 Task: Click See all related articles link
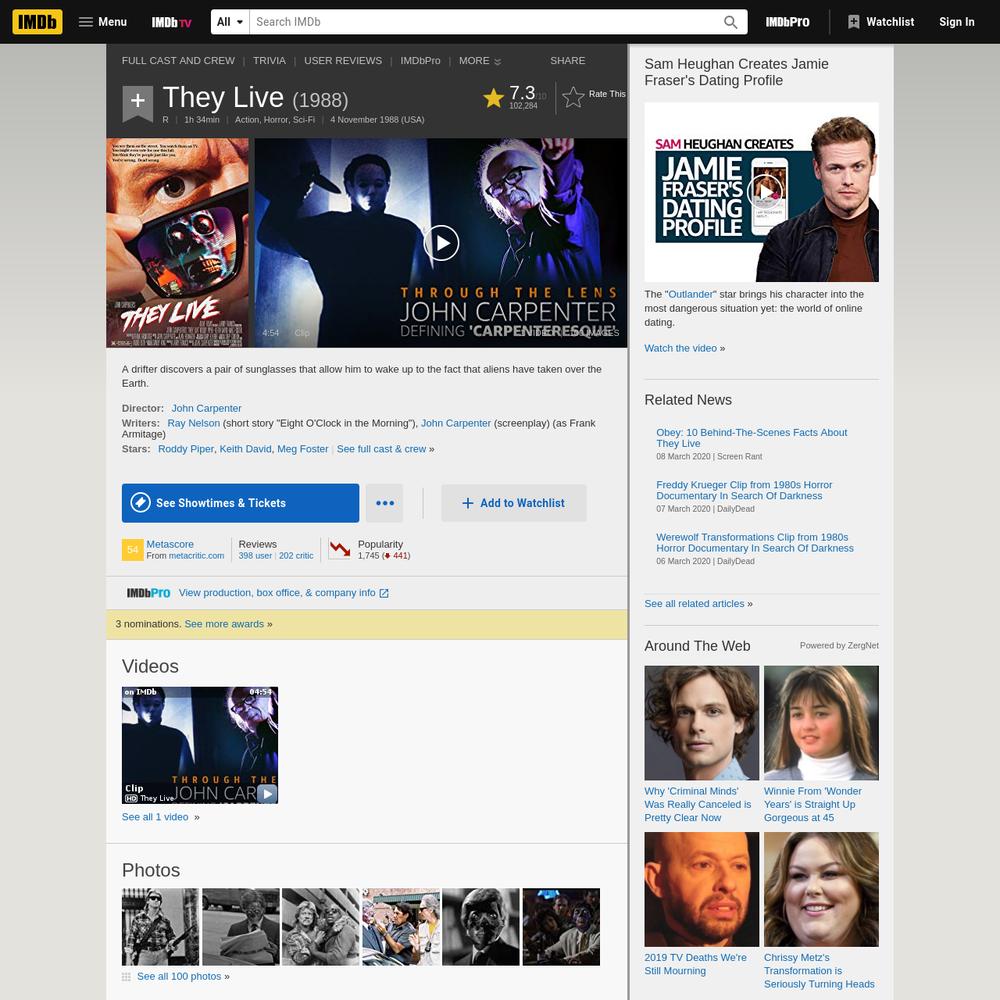[x=694, y=603]
